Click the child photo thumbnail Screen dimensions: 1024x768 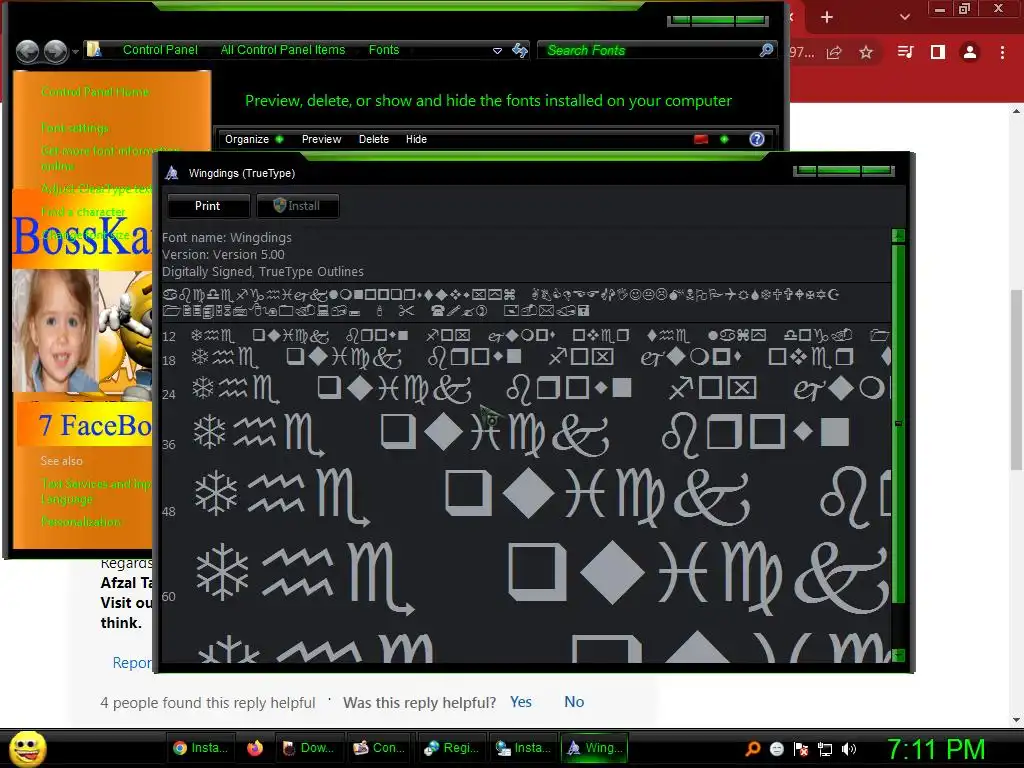(x=55, y=330)
